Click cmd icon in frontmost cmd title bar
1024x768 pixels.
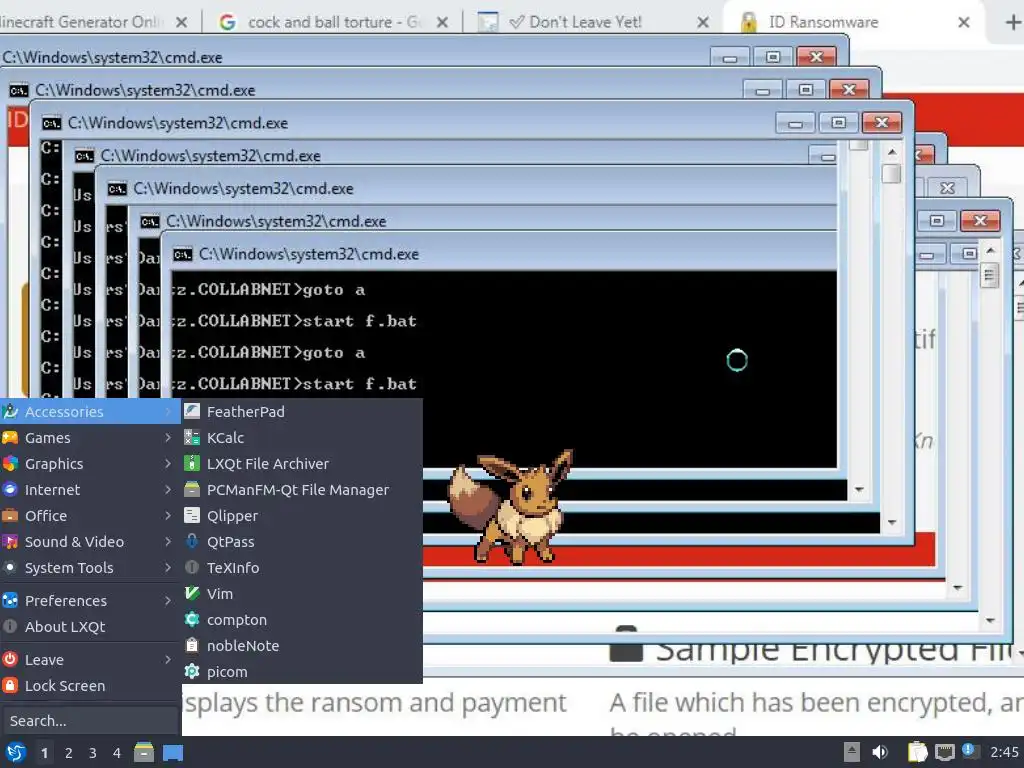183,254
